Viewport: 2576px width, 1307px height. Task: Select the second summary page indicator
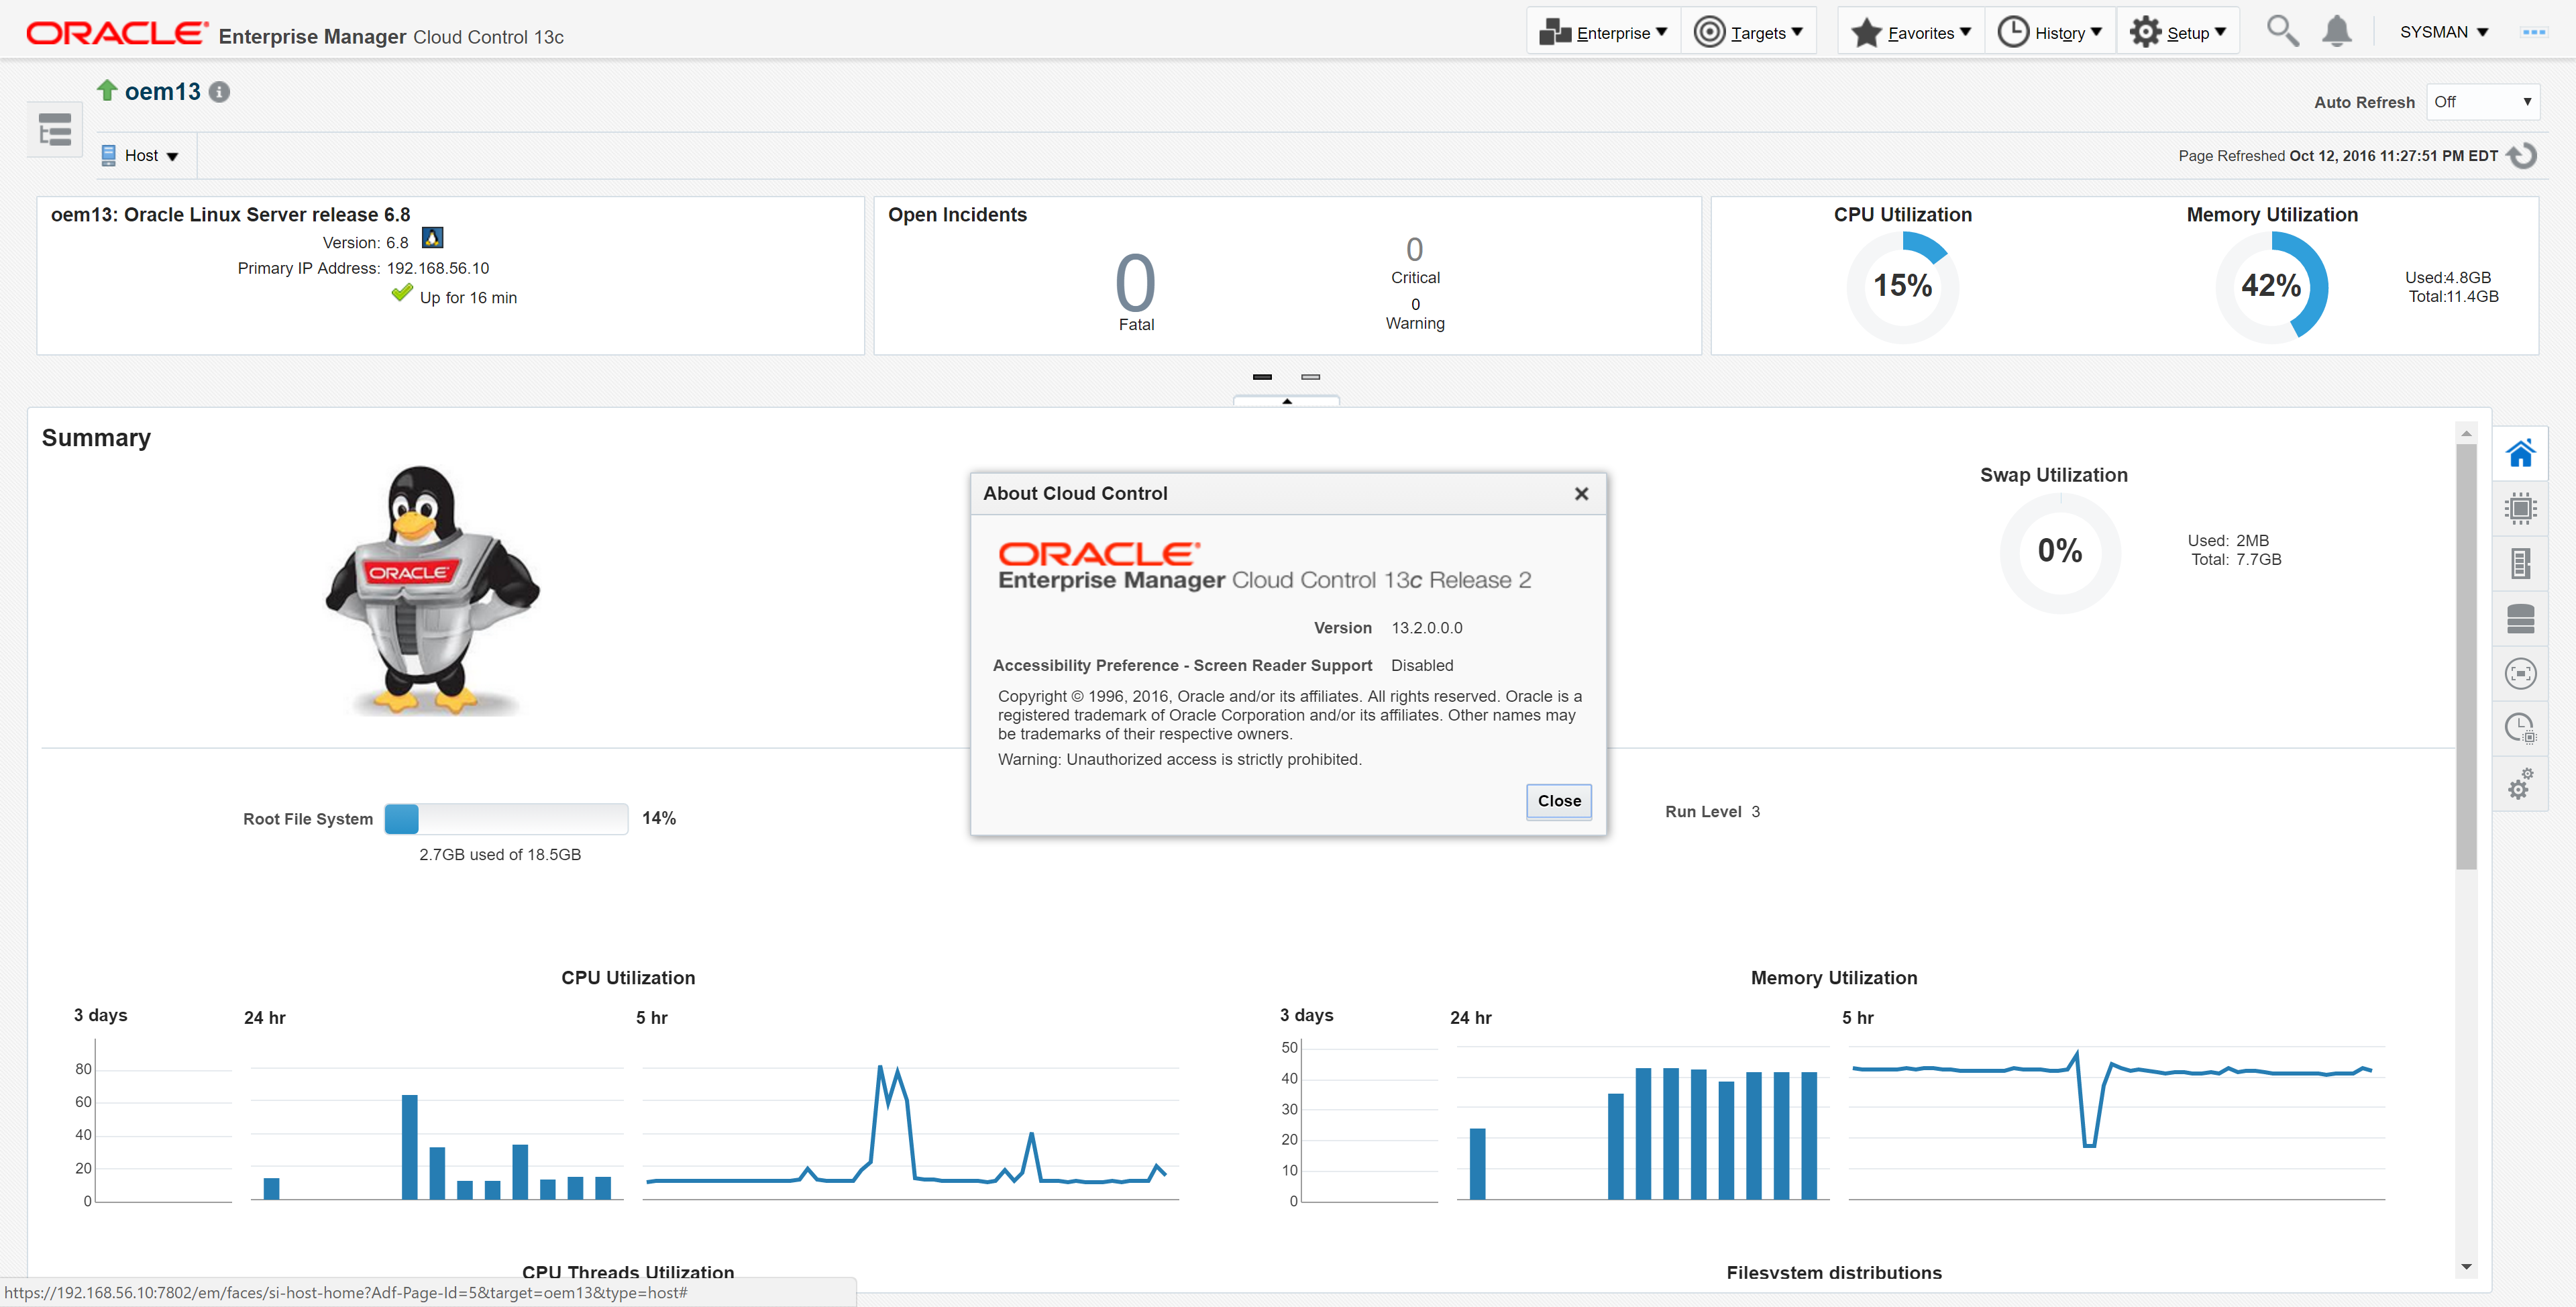pos(1311,377)
